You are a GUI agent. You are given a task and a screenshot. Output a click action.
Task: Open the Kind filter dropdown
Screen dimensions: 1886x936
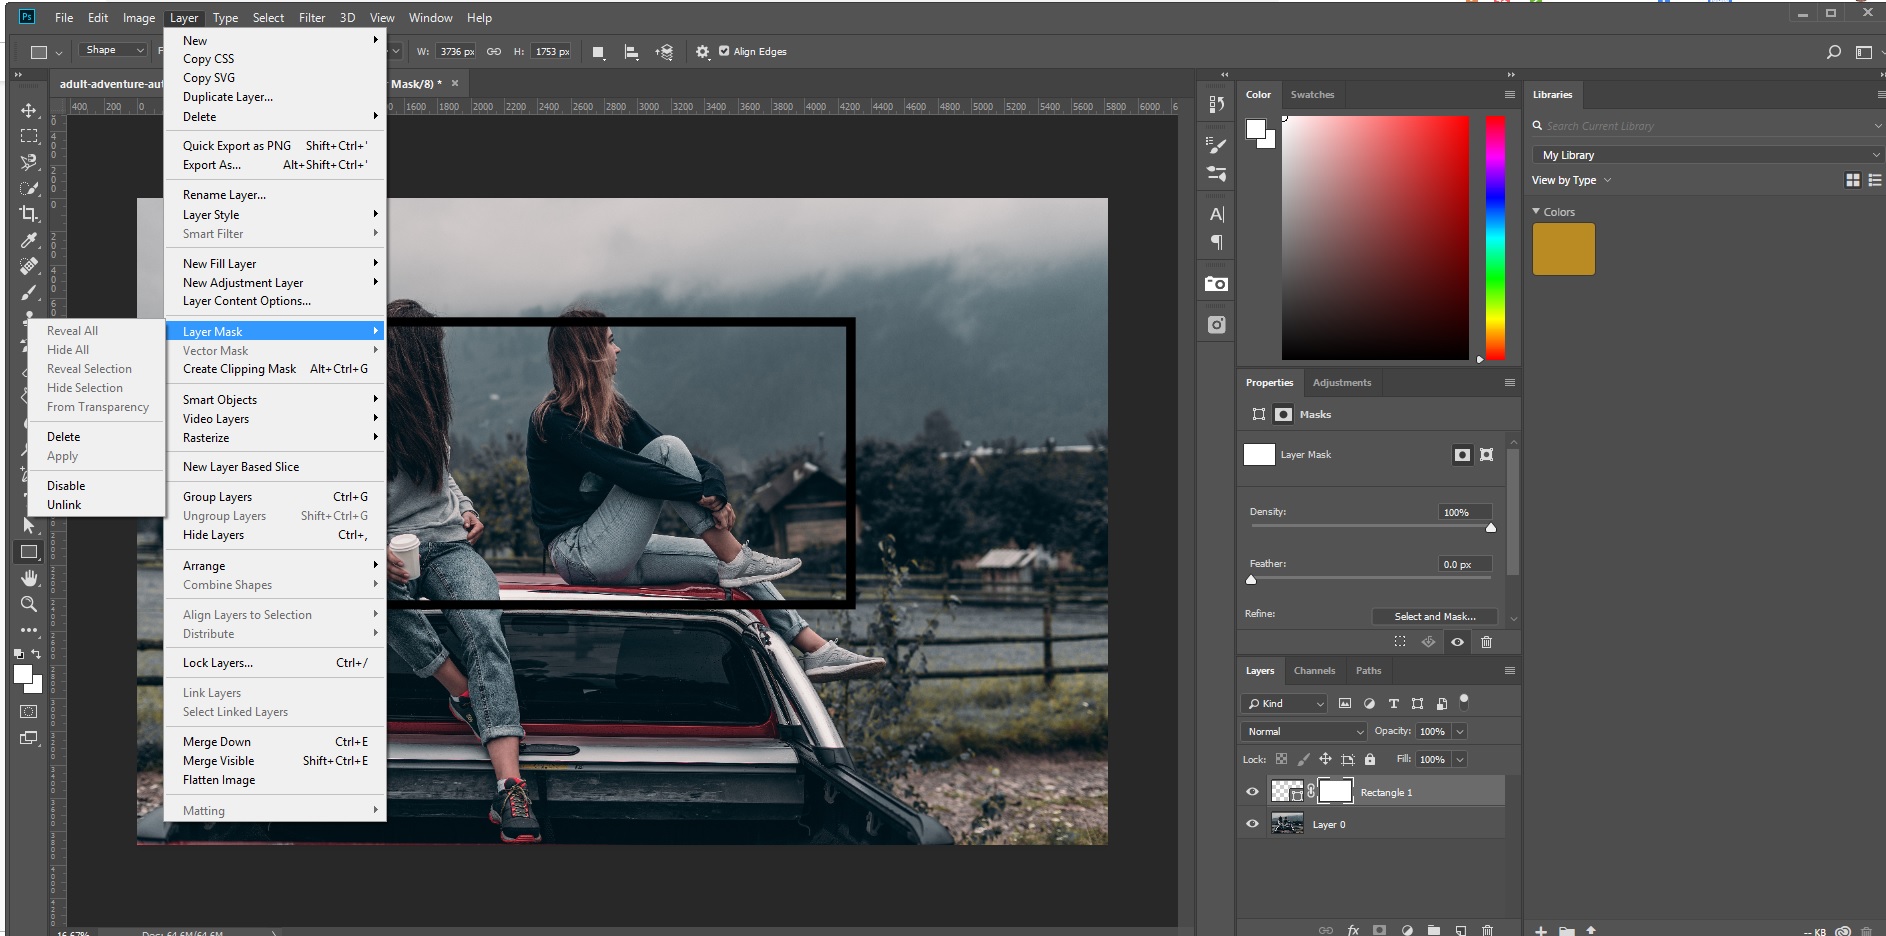(x=1284, y=704)
